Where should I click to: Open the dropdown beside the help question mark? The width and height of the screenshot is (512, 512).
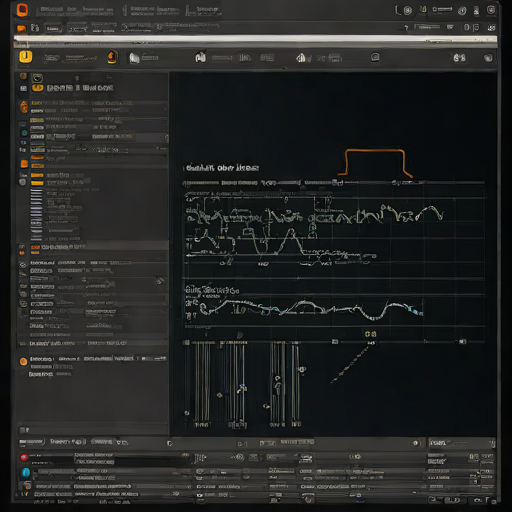[x=427, y=27]
